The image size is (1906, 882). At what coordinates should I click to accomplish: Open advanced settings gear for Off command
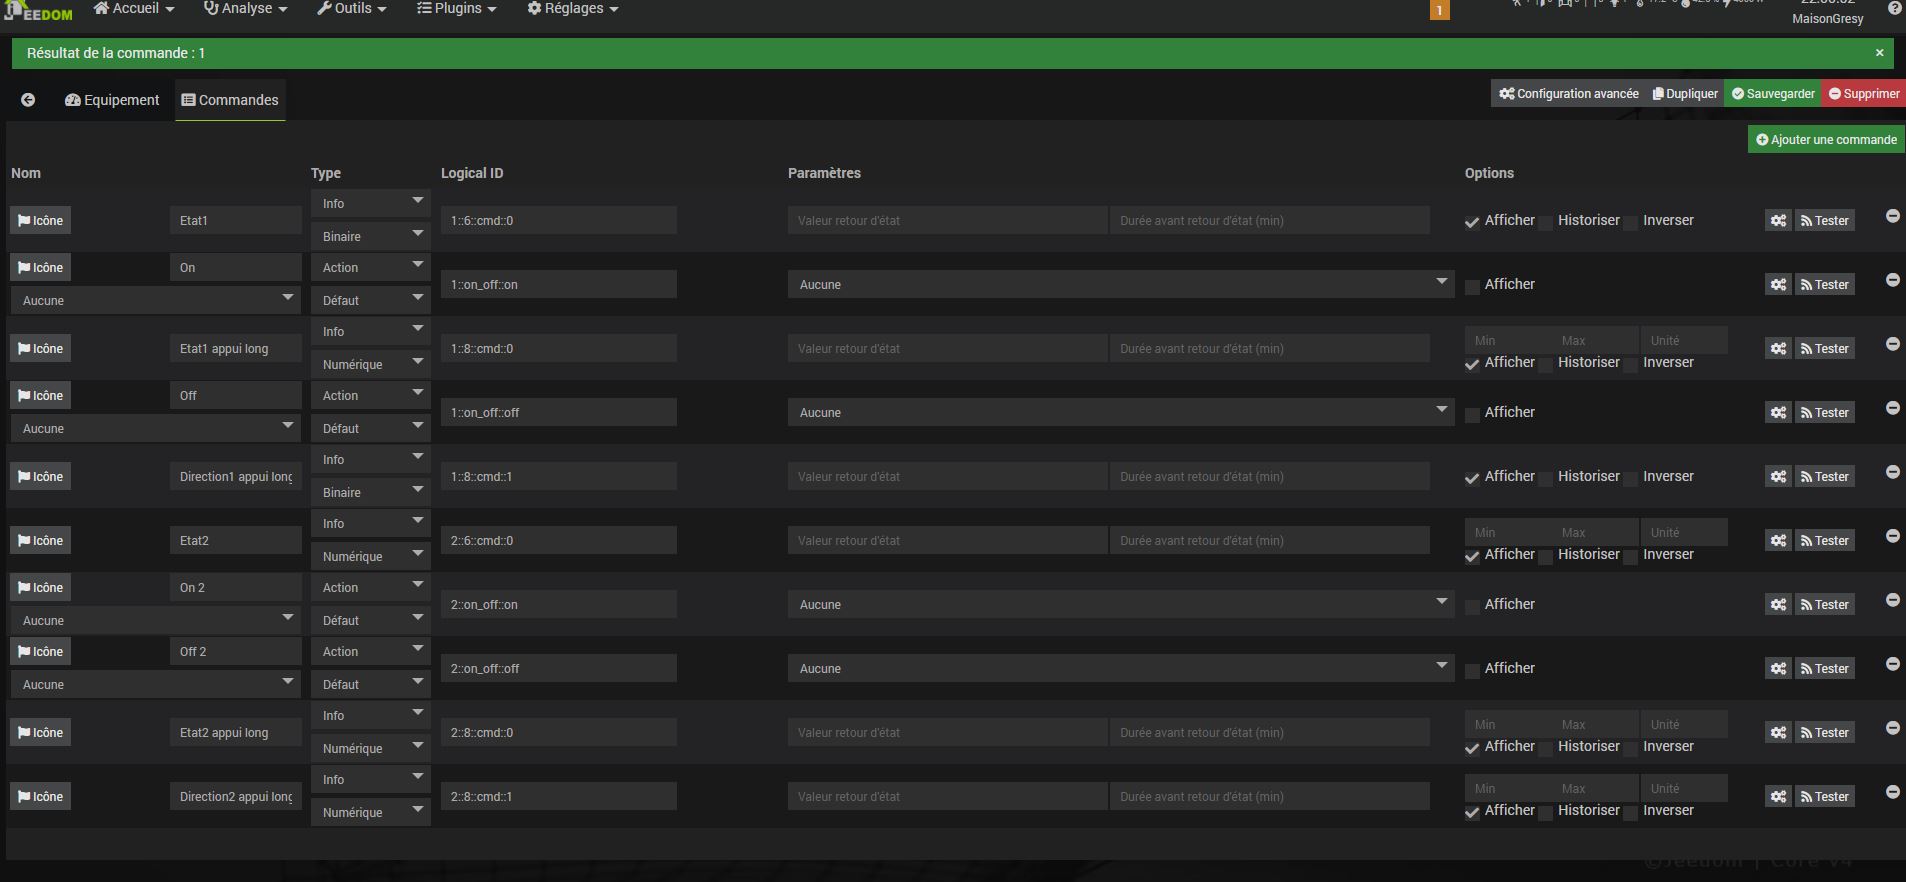coord(1778,413)
